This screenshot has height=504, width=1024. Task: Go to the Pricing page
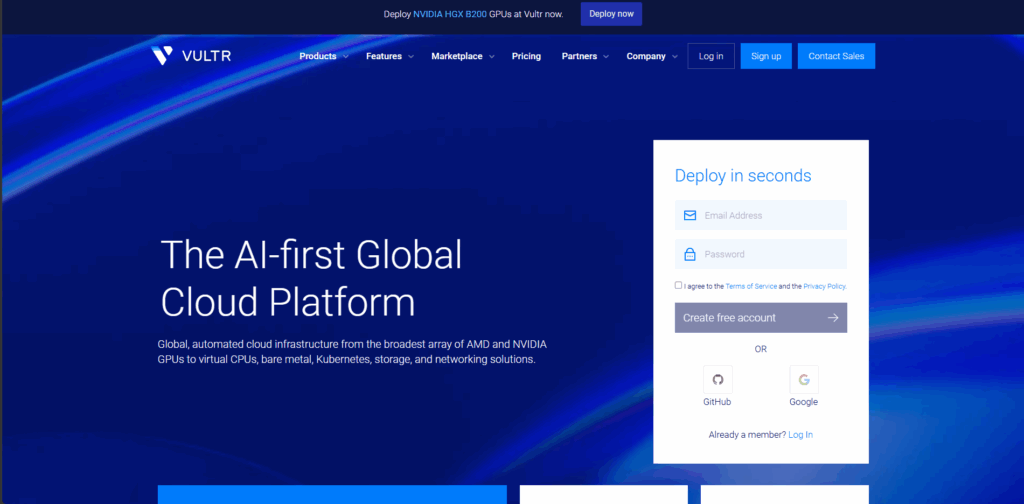click(526, 56)
